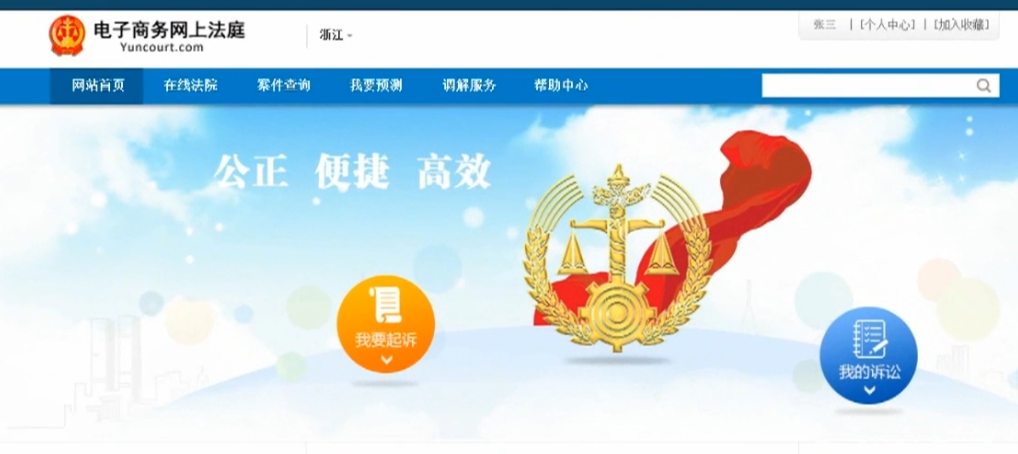This screenshot has height=454, width=1018.
Task: Click the orange 我要起诉 button
Action: click(x=386, y=323)
